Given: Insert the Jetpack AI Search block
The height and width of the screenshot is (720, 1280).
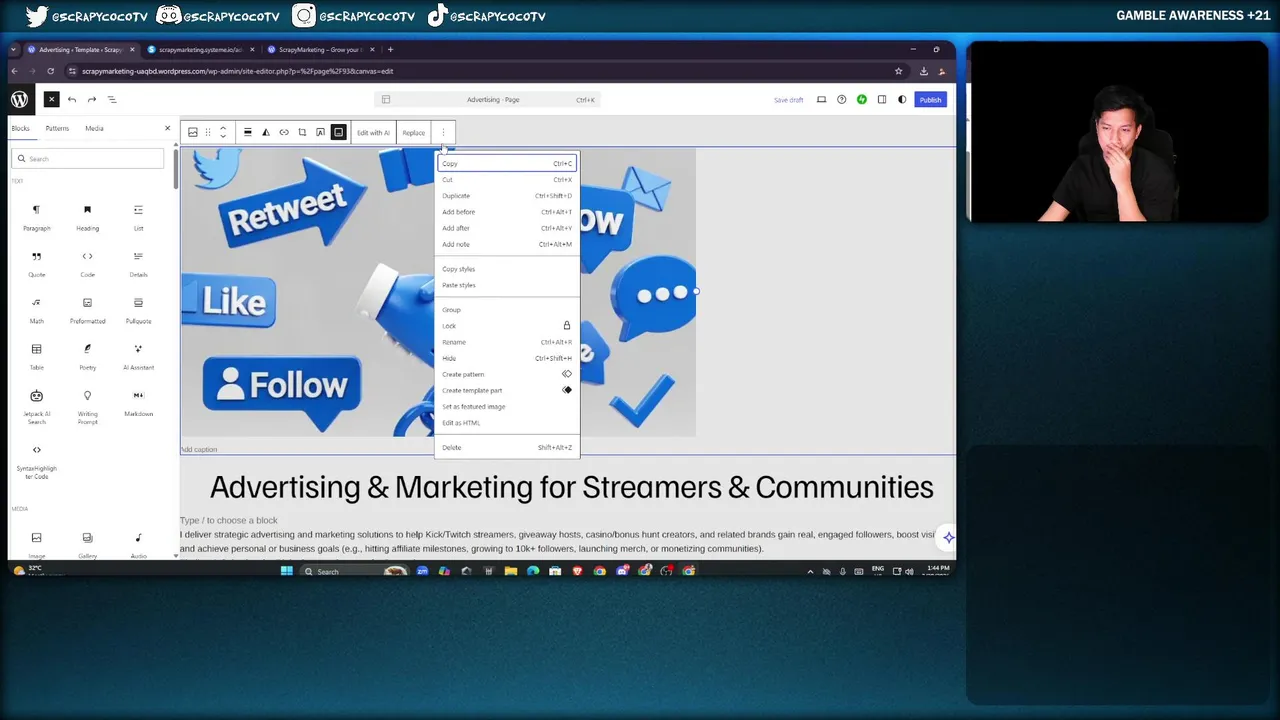Looking at the screenshot, I should coord(37,406).
